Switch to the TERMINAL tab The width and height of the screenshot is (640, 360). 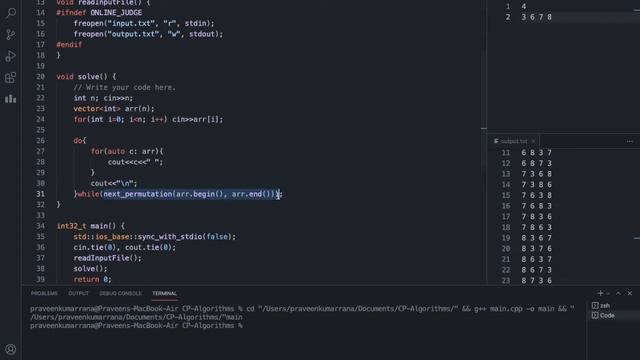pyautogui.click(x=164, y=293)
